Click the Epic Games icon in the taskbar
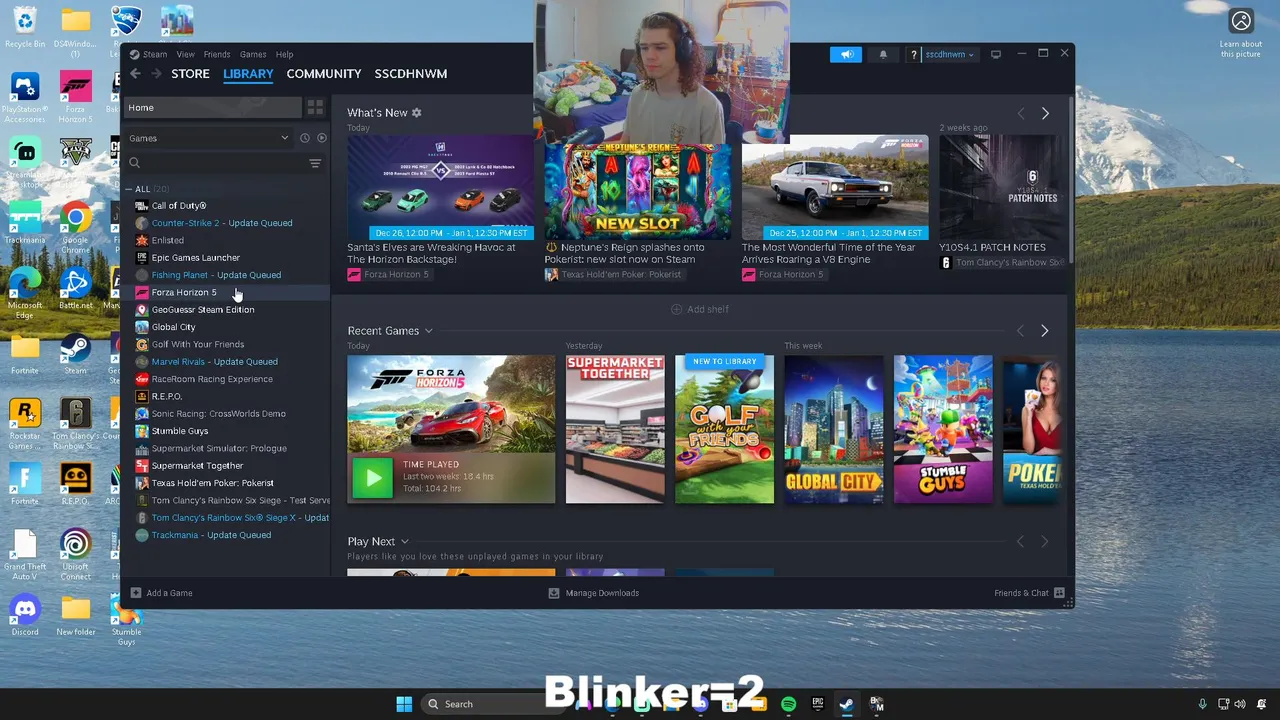 pos(818,704)
